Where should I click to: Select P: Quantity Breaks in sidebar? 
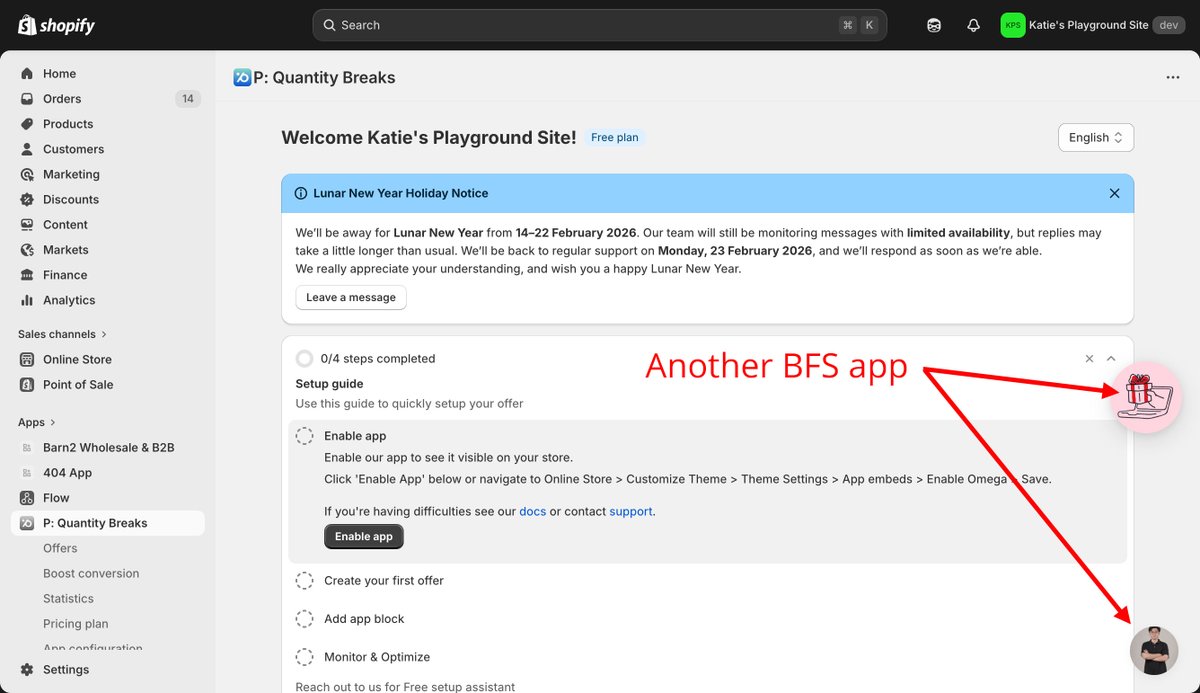(x=108, y=523)
